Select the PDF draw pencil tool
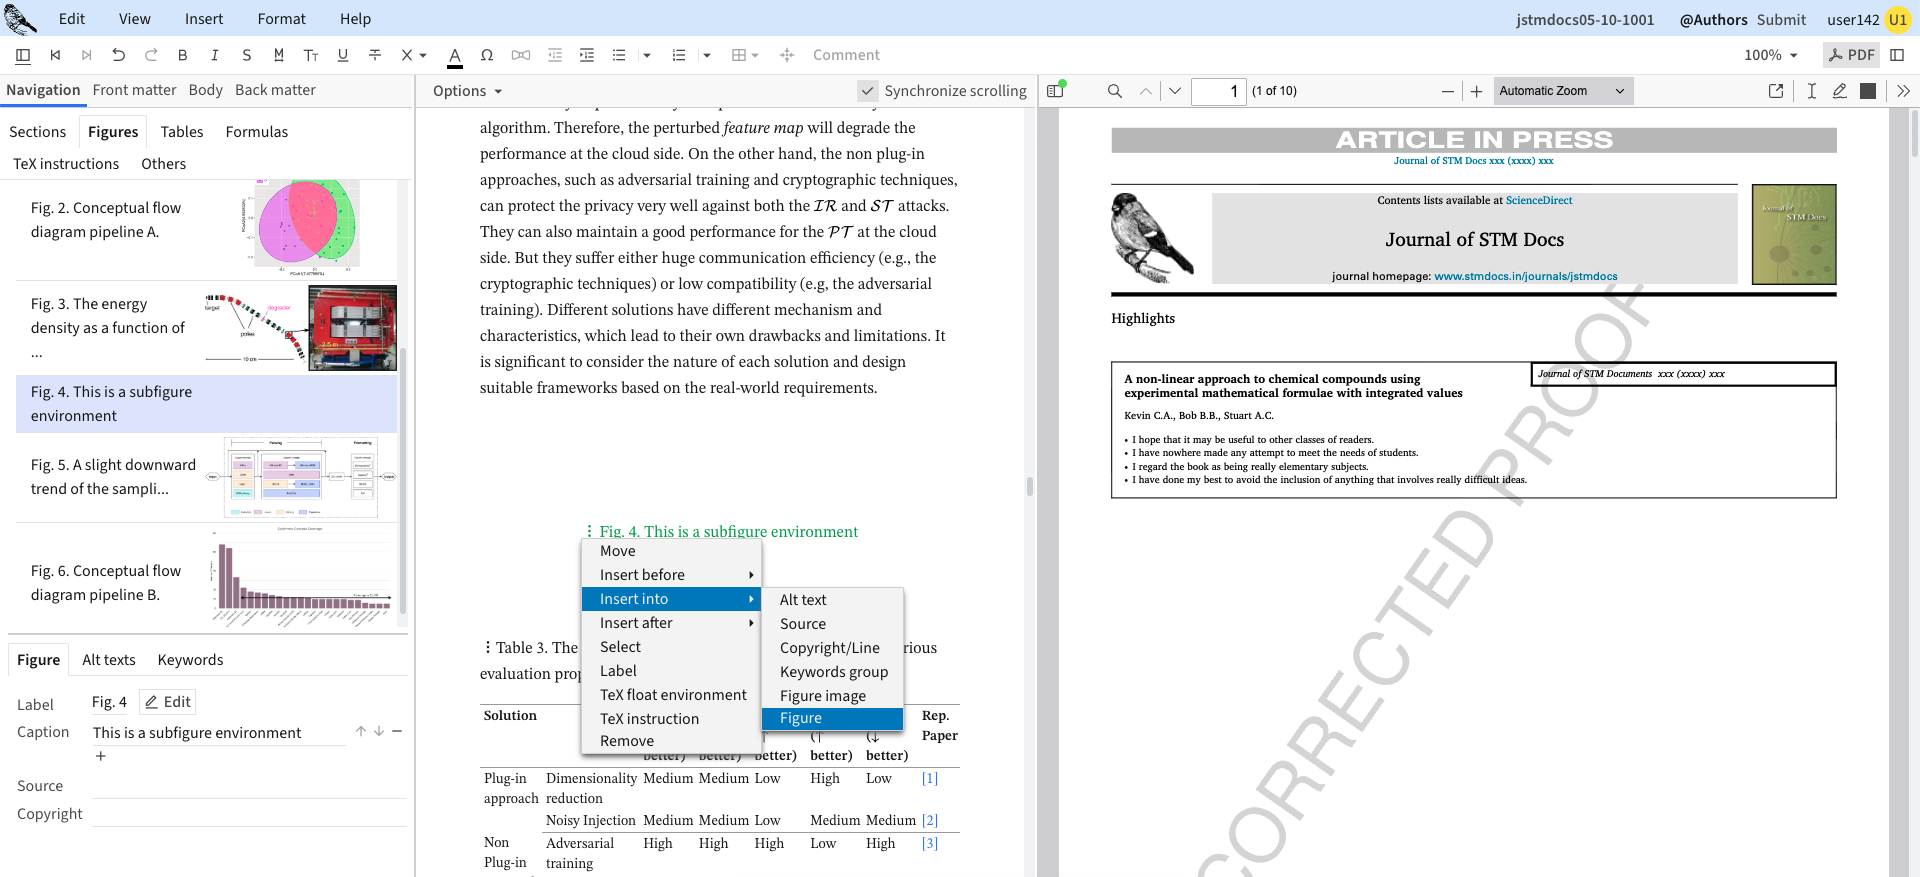 click(x=1839, y=91)
